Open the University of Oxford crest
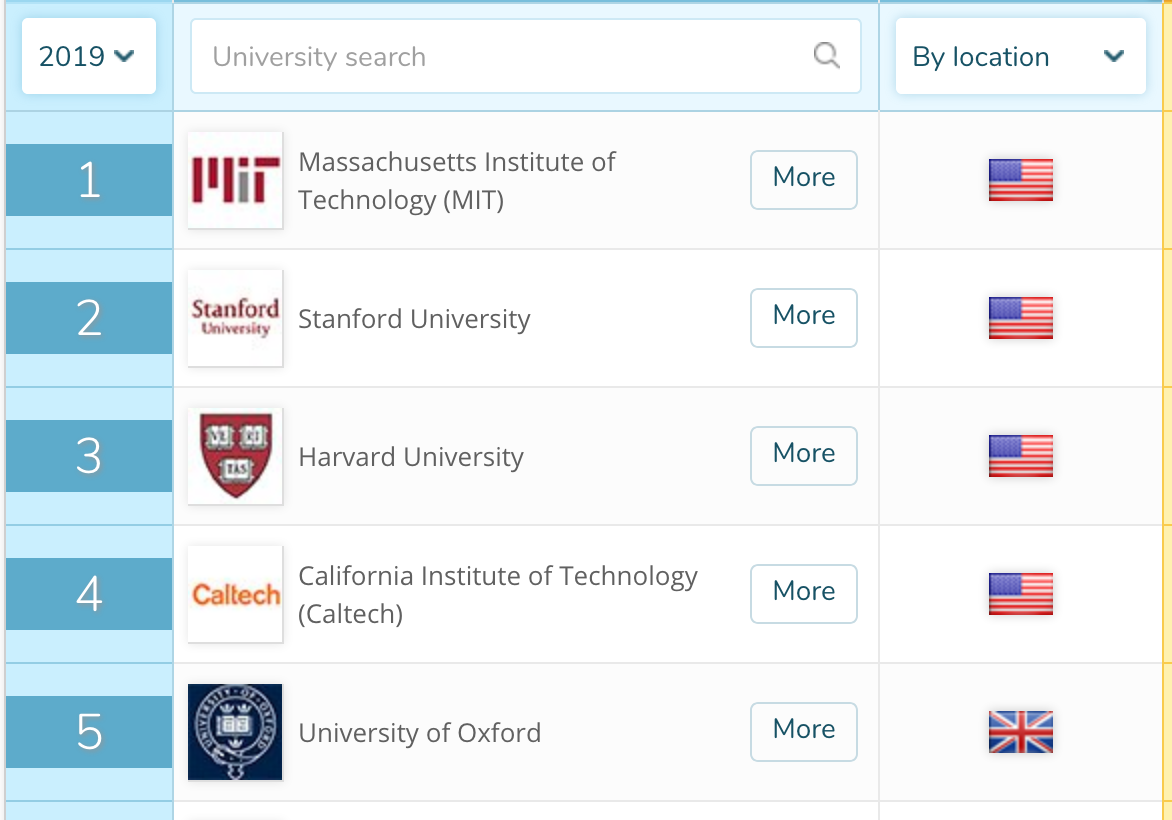Image resolution: width=1172 pixels, height=820 pixels. 235,732
